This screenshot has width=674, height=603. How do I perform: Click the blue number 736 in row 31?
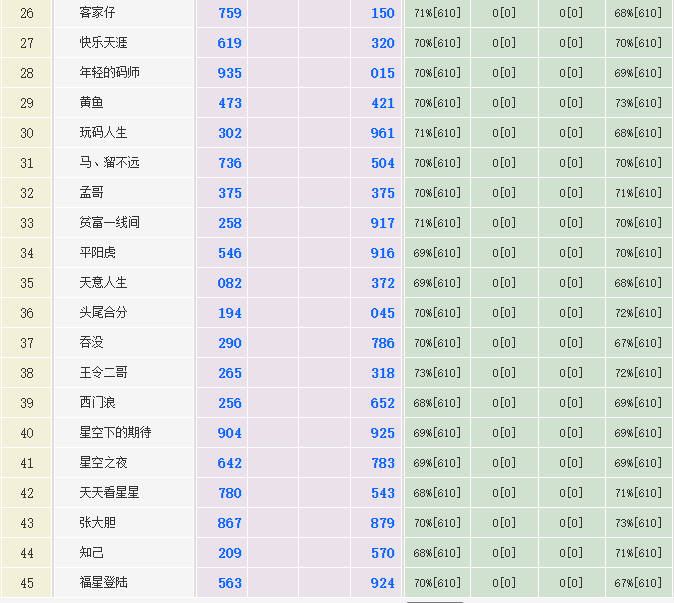[x=230, y=163]
